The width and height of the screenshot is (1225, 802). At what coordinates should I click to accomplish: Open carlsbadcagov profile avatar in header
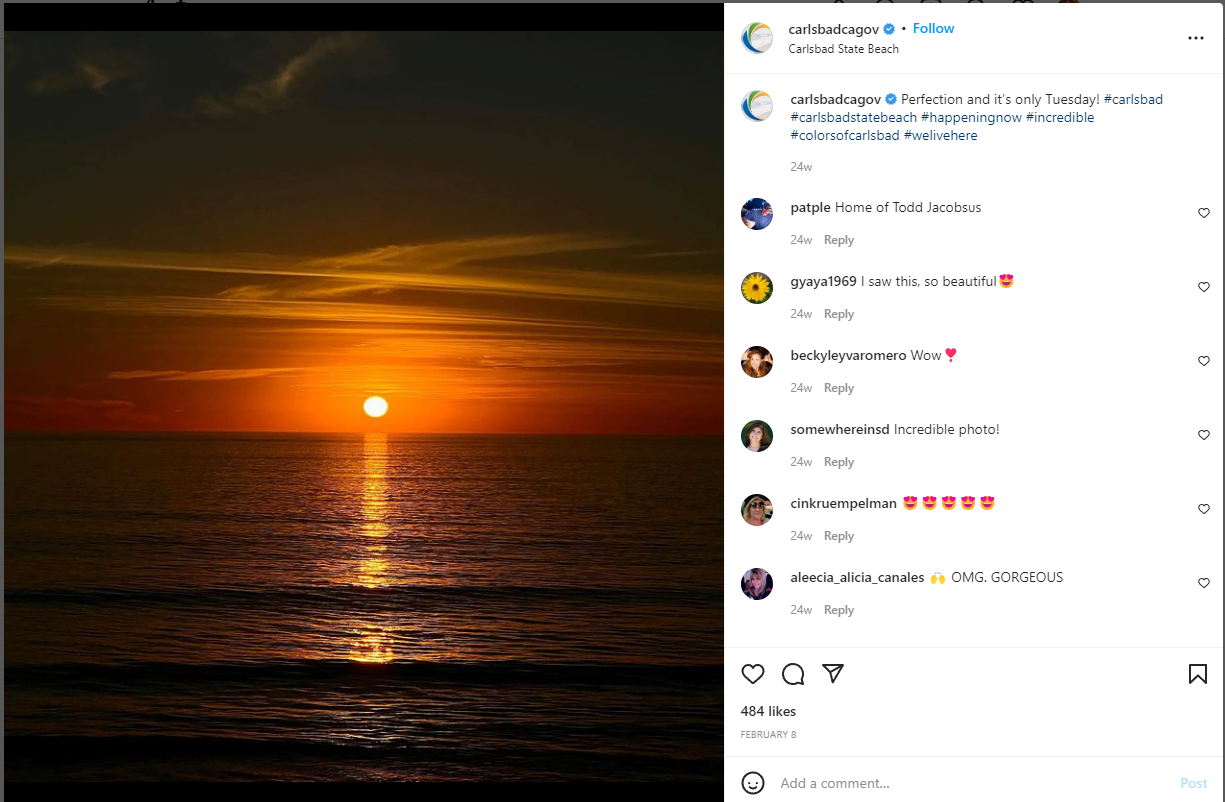(x=757, y=38)
